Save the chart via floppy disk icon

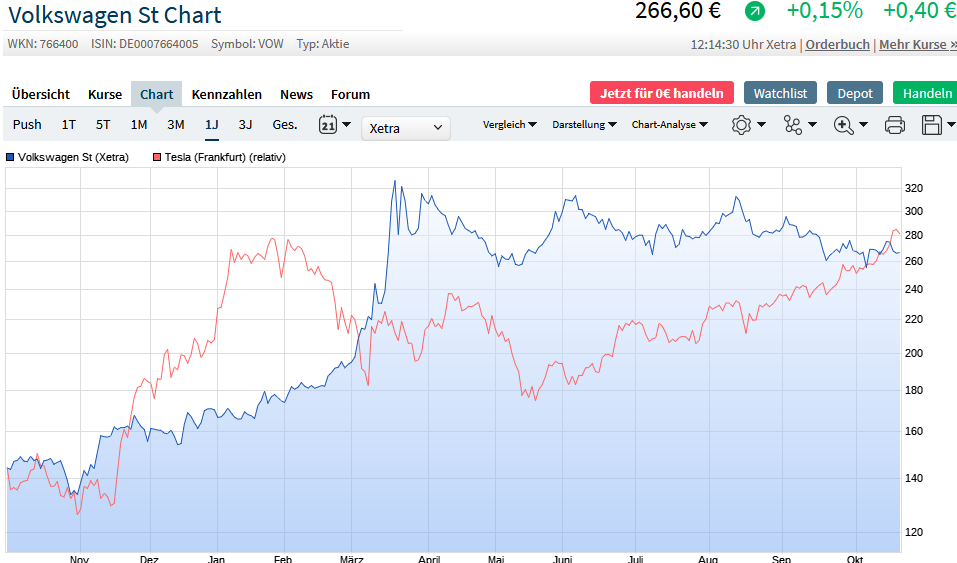pyautogui.click(x=931, y=125)
